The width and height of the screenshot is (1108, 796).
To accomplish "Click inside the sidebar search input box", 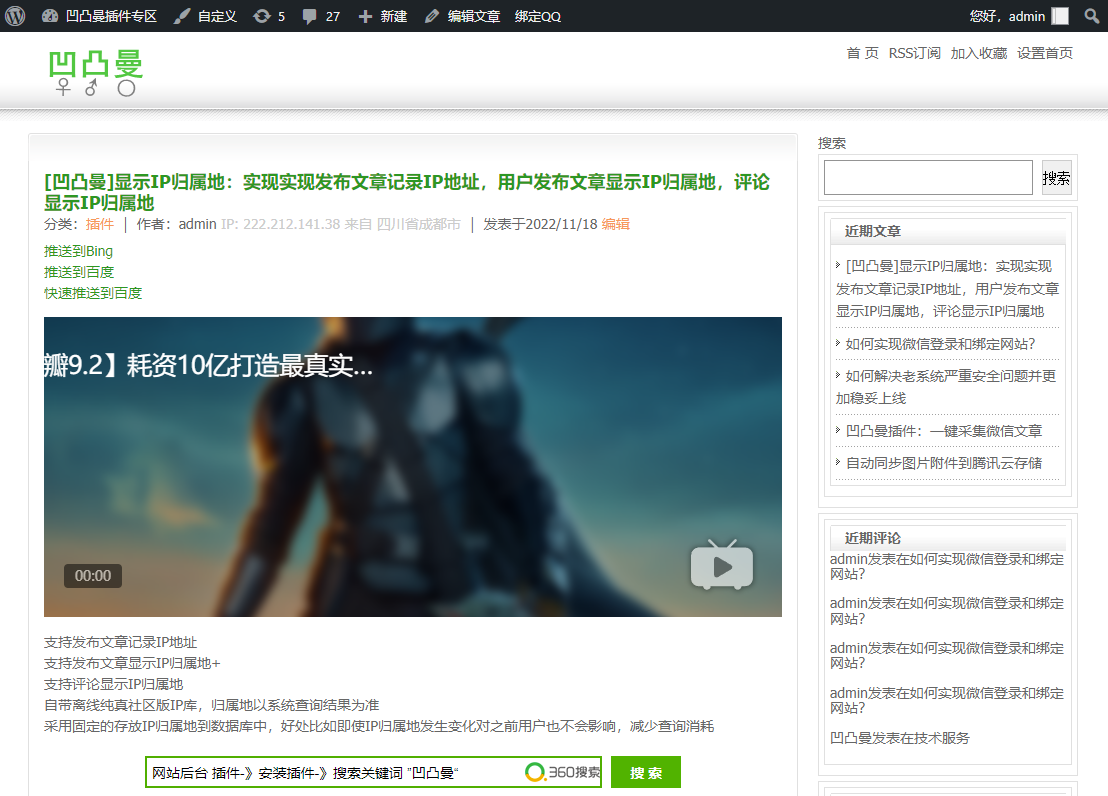I will pos(927,177).
